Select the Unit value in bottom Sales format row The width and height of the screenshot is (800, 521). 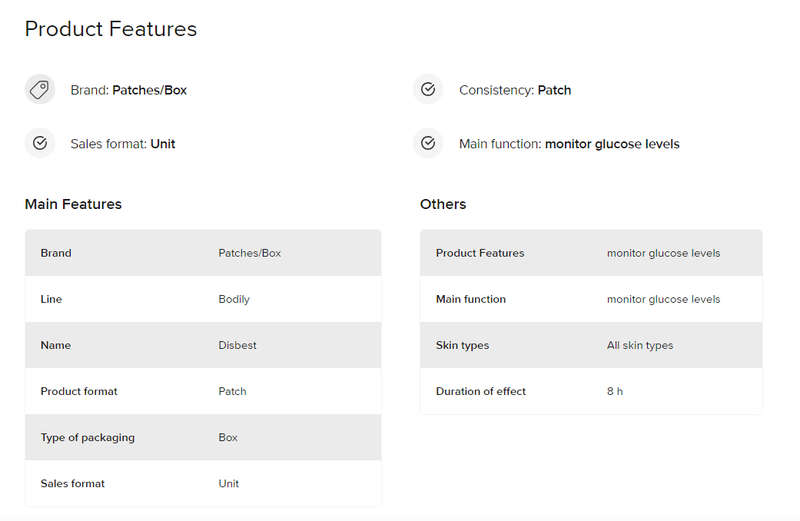click(x=229, y=484)
